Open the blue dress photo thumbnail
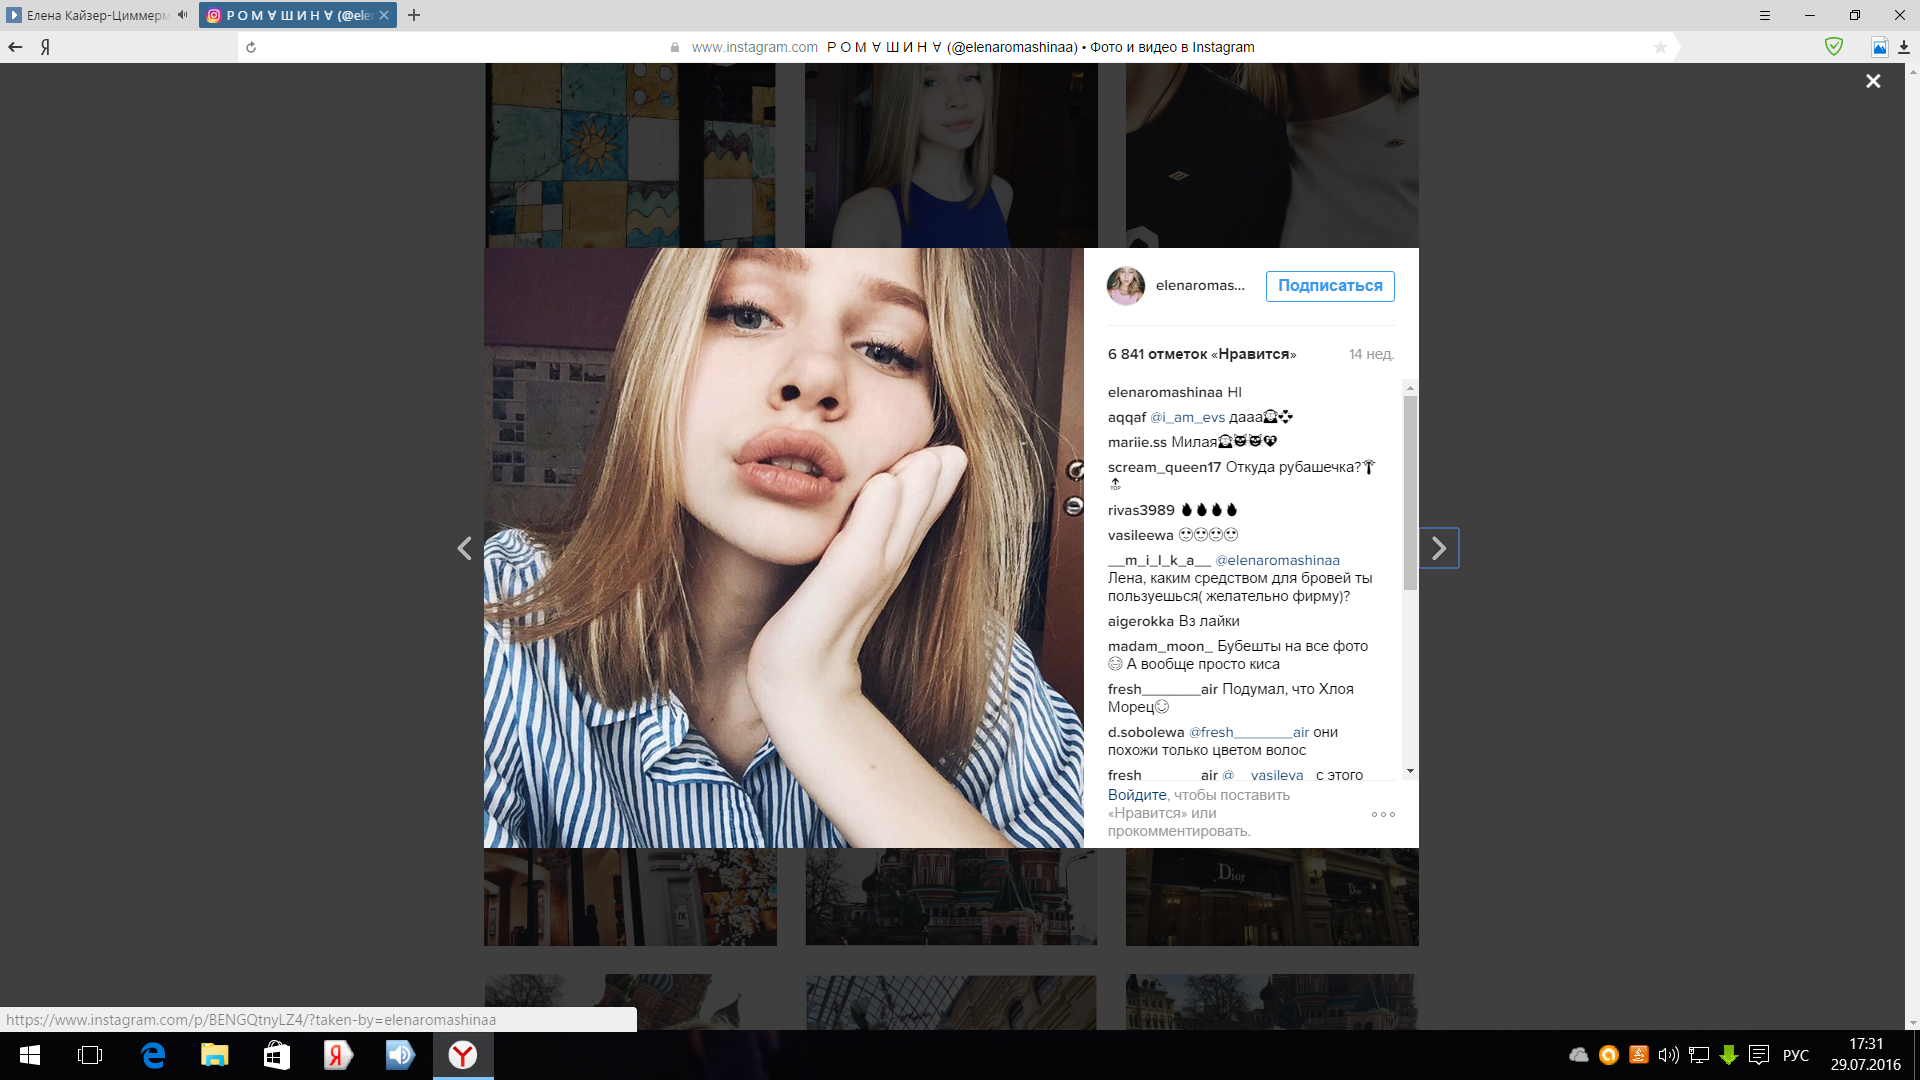 point(951,155)
